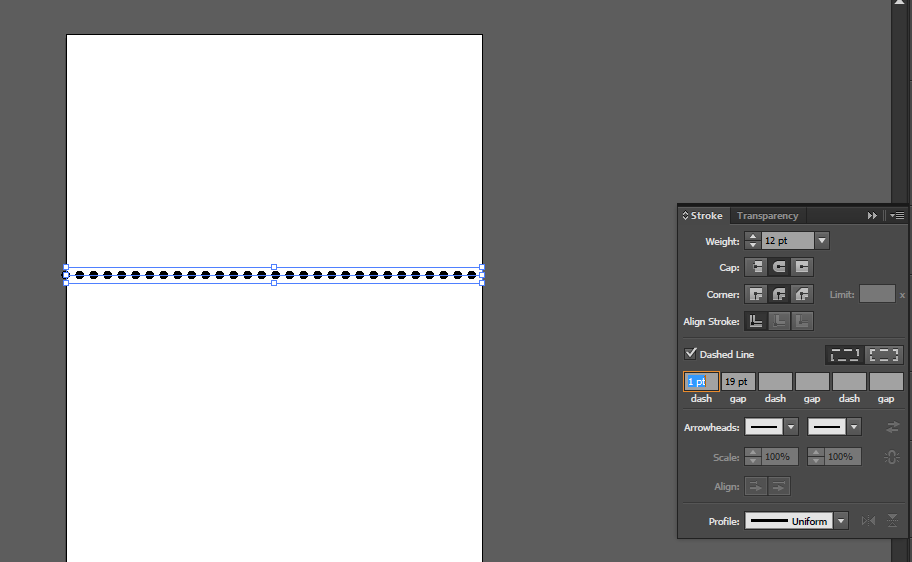Choose the Bevel Join corner icon
Screen dimensions: 912x562
(802, 294)
